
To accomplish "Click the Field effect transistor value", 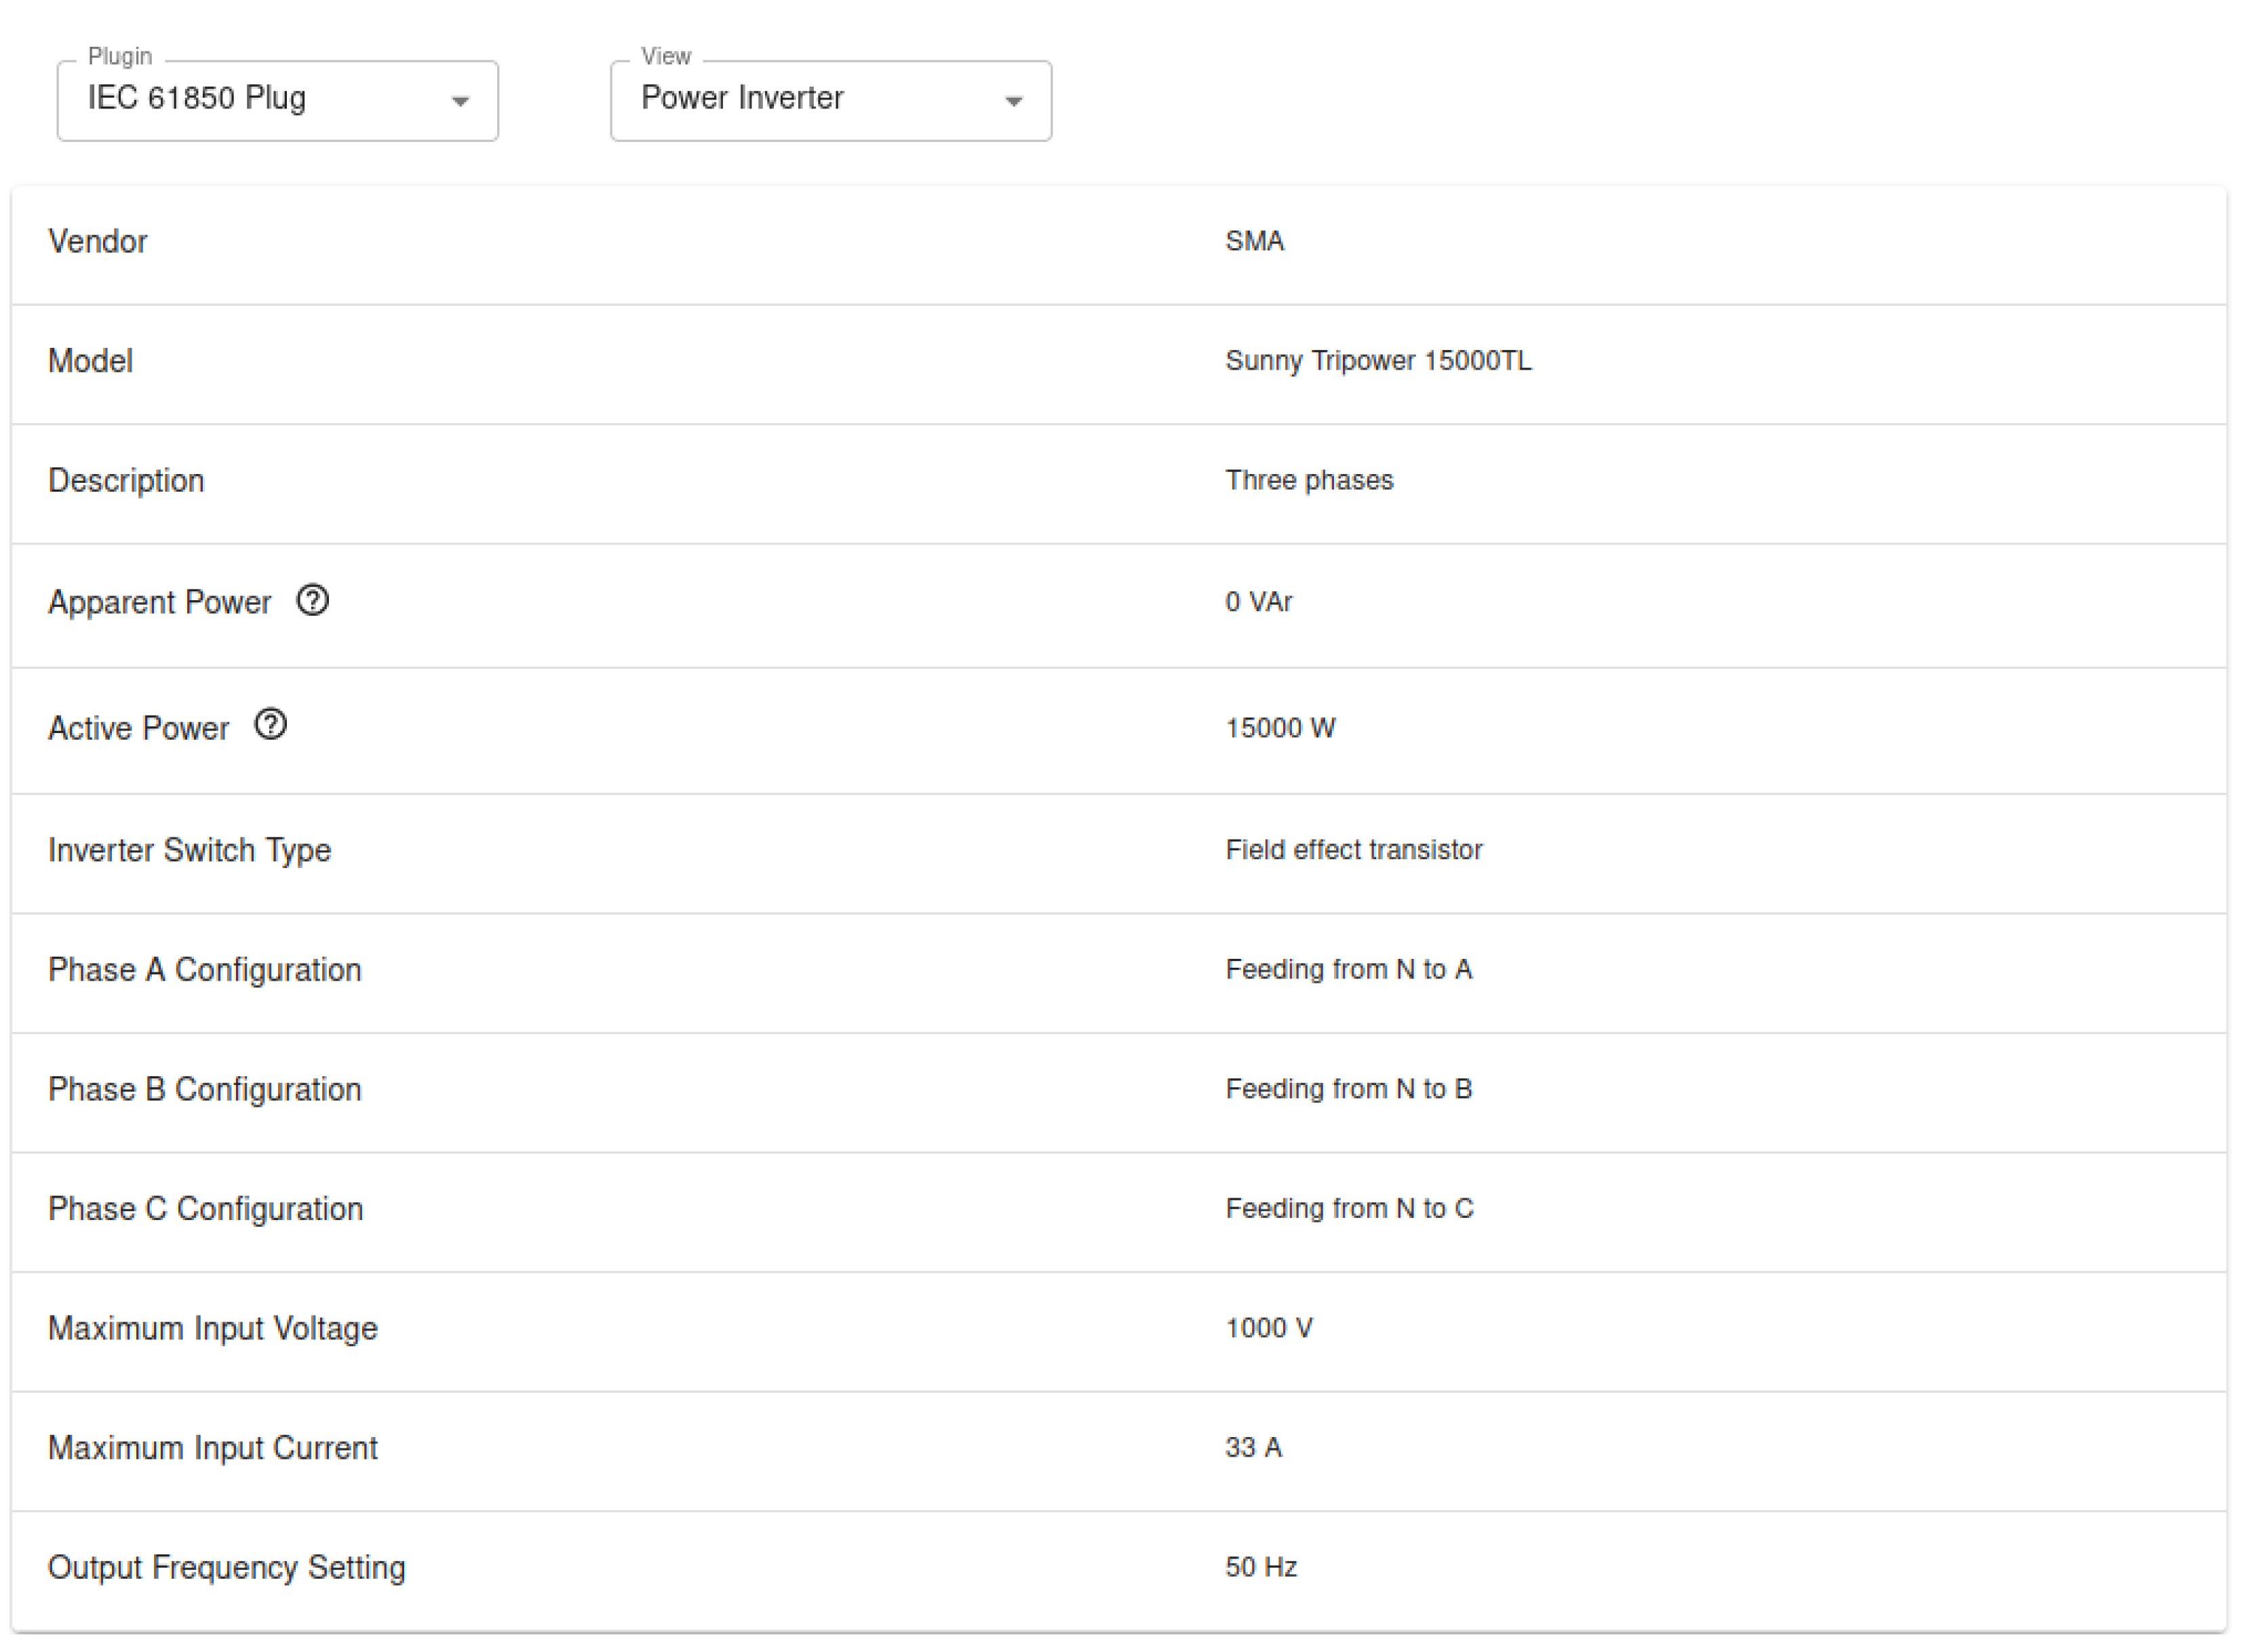I will coord(1354,850).
